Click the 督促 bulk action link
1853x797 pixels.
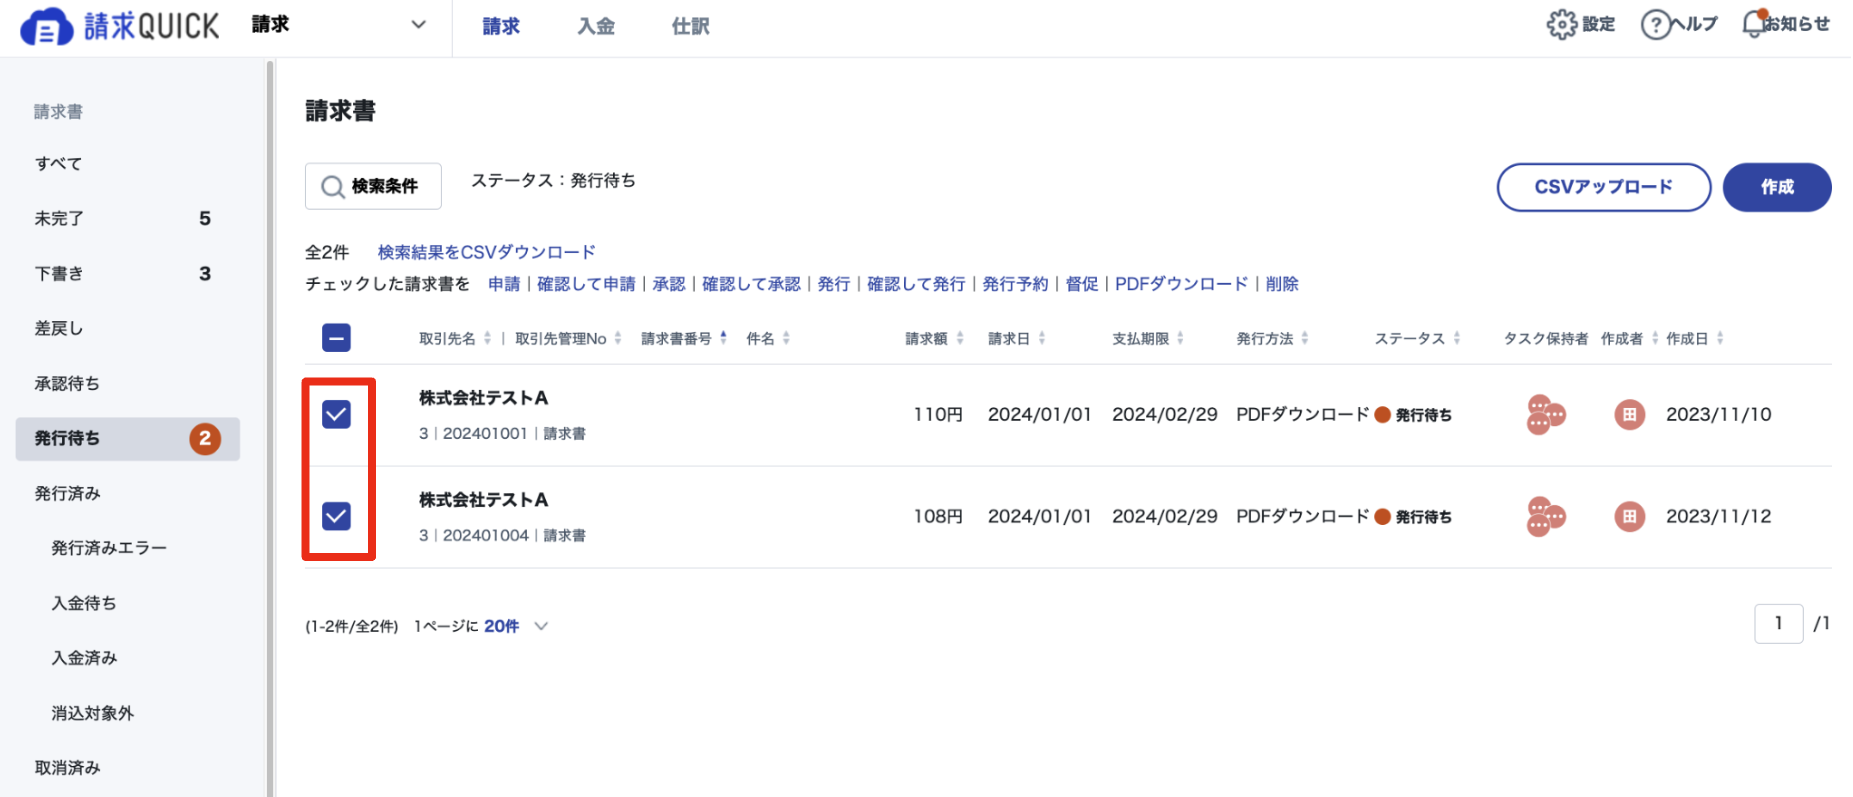[x=1082, y=284]
